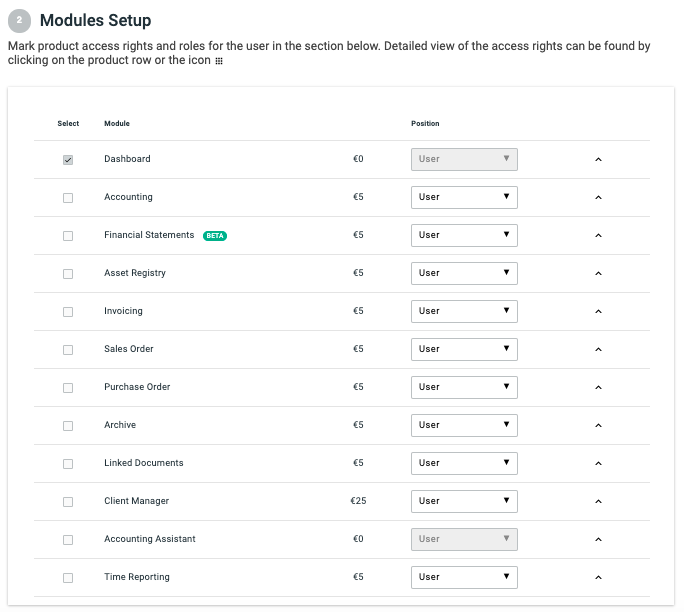Check the Asset Registry module checkbox
684x612 pixels.
pos(68,274)
